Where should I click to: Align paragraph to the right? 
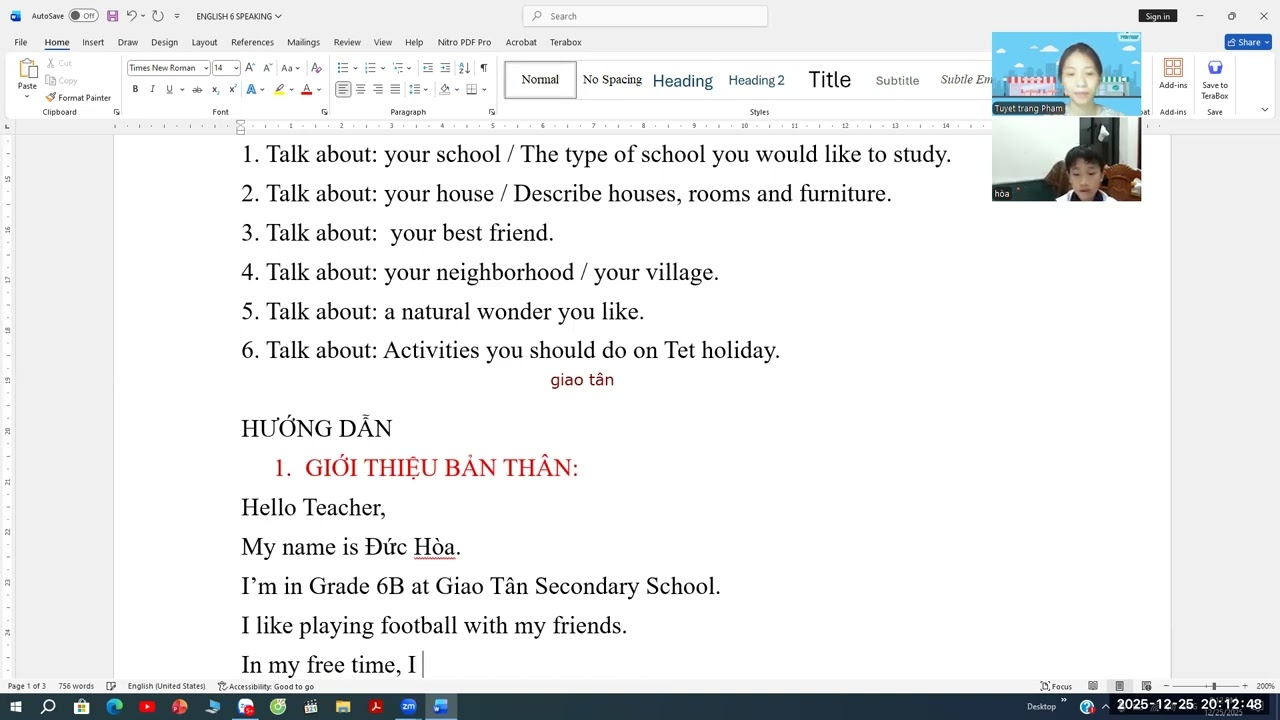(378, 90)
